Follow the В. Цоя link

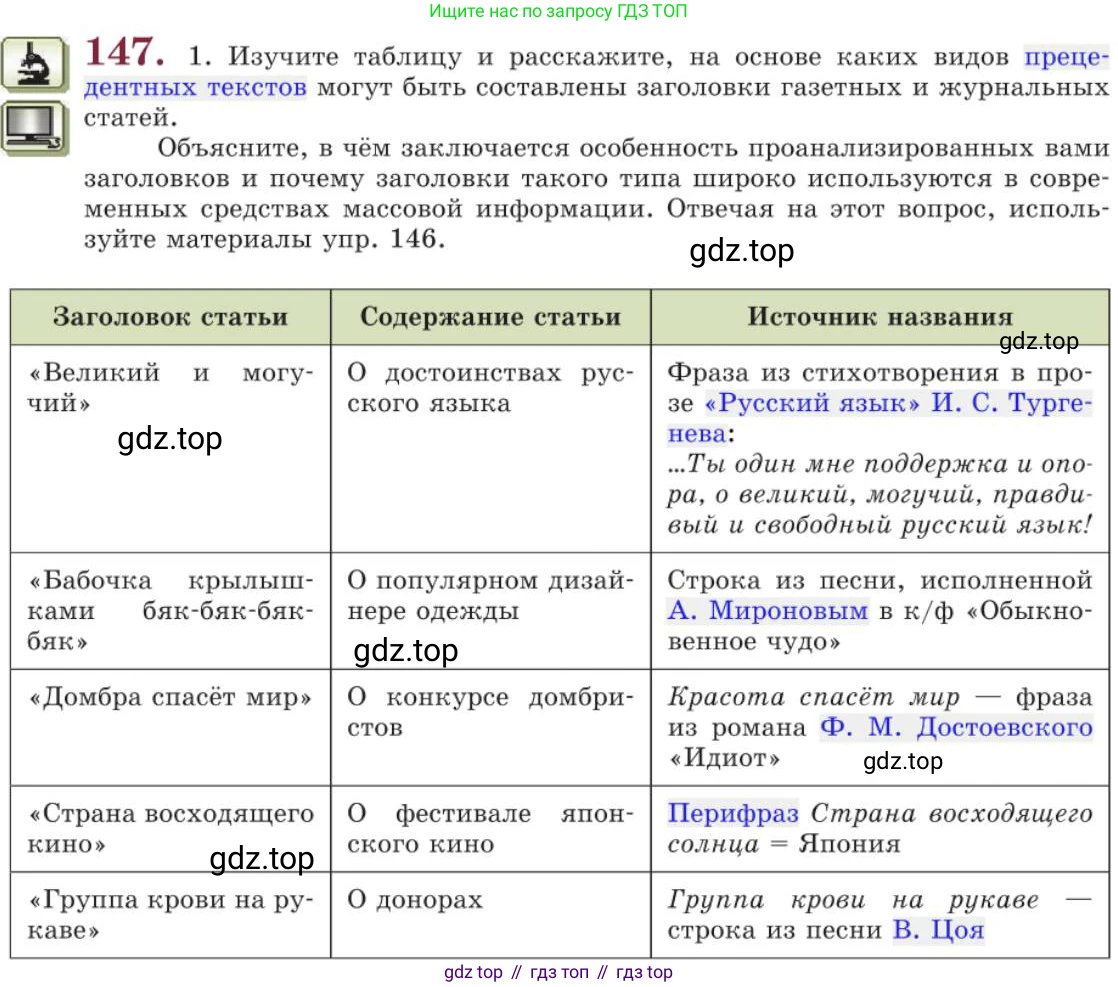point(938,930)
